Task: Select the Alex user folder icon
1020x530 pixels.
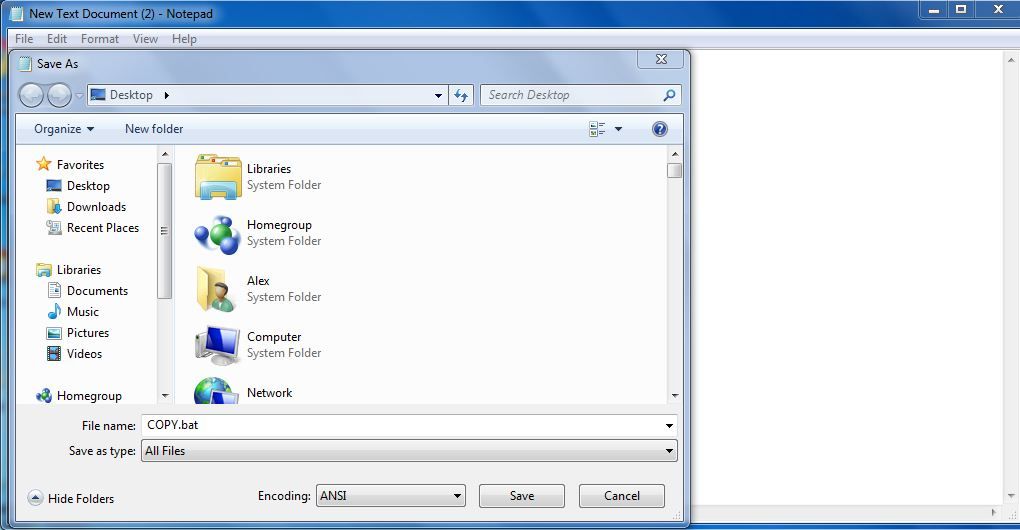Action: [217, 289]
